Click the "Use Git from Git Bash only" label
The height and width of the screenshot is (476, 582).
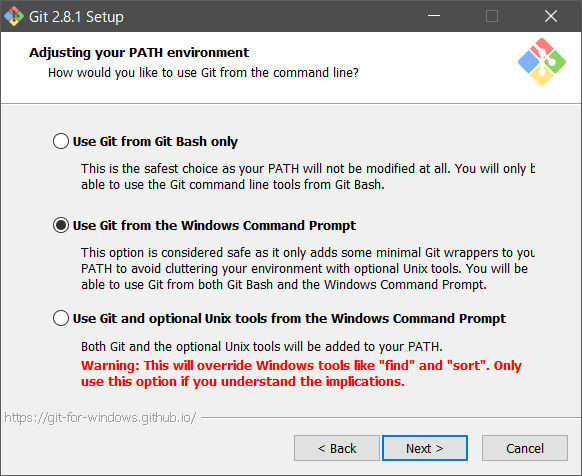[155, 141]
